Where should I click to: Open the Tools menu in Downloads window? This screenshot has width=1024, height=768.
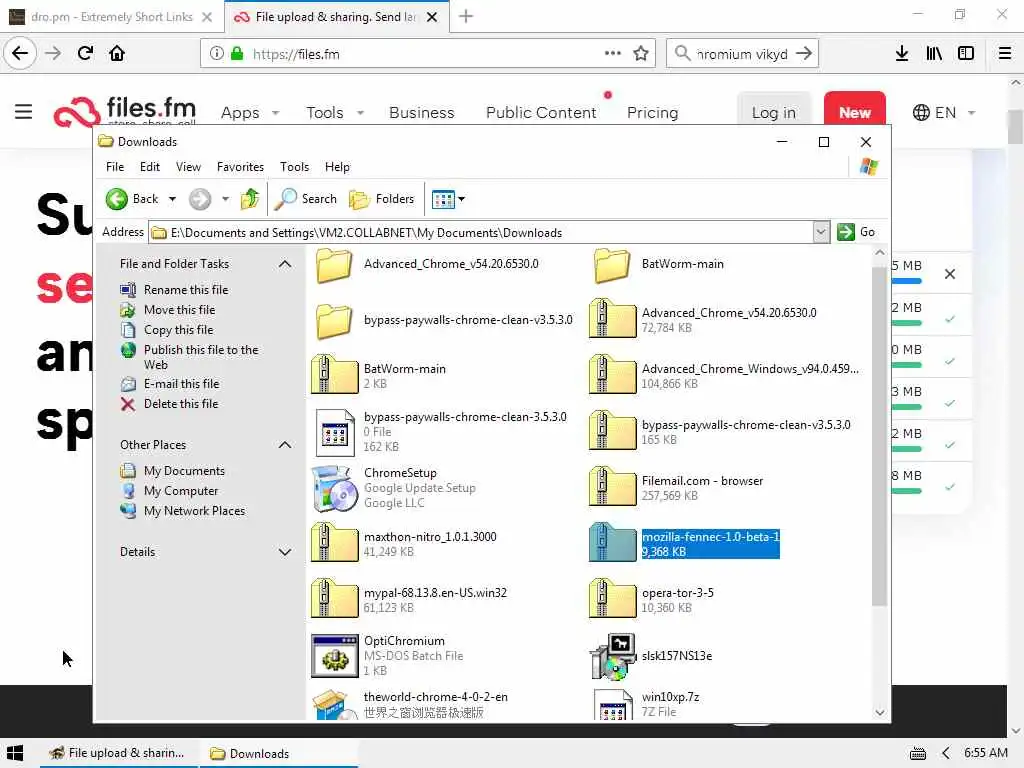point(295,167)
